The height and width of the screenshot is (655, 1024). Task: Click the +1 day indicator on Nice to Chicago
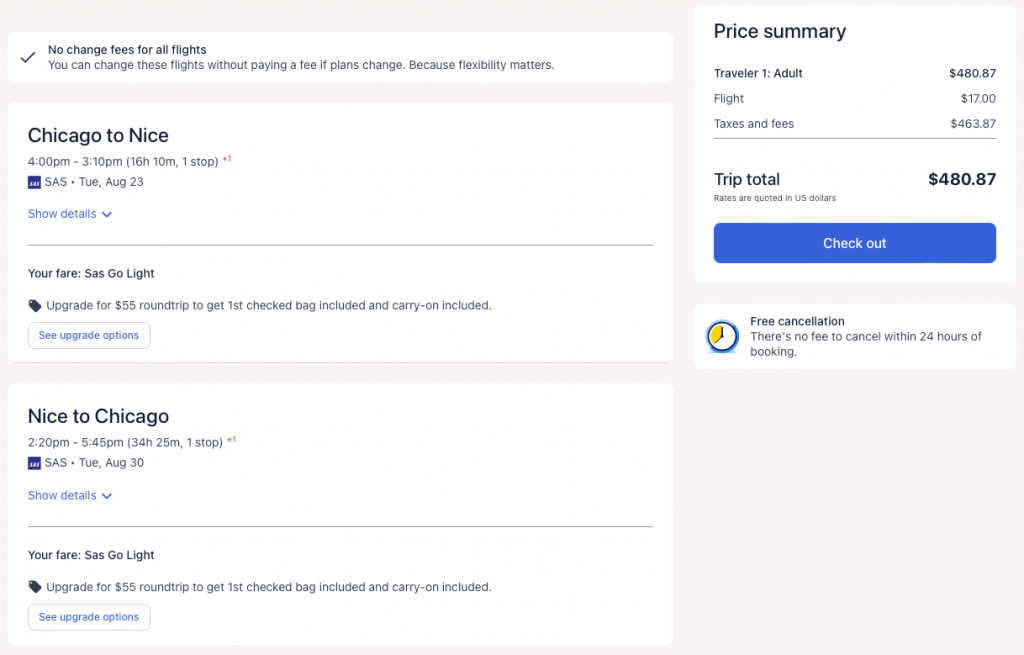232,440
